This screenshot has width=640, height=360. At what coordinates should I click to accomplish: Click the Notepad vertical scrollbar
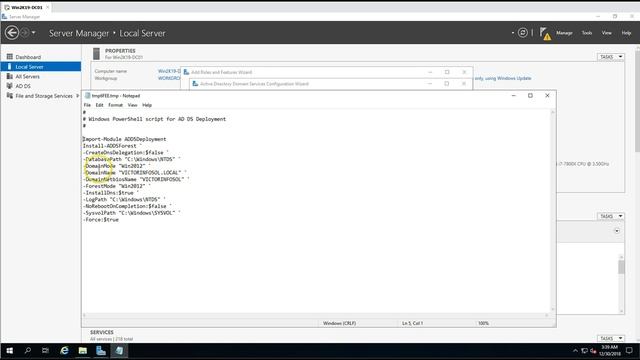553,211
